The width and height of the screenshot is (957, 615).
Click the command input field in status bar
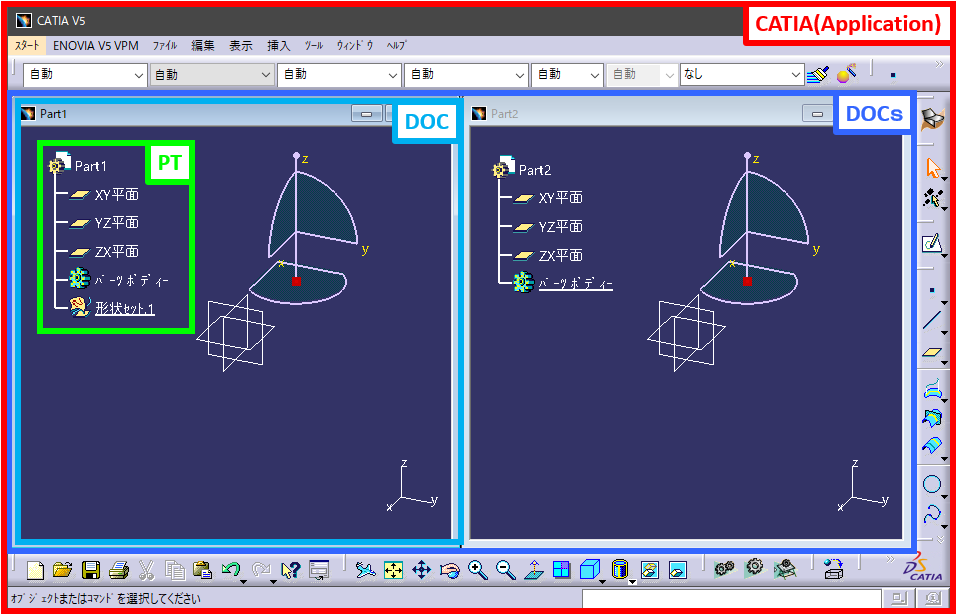point(731,599)
